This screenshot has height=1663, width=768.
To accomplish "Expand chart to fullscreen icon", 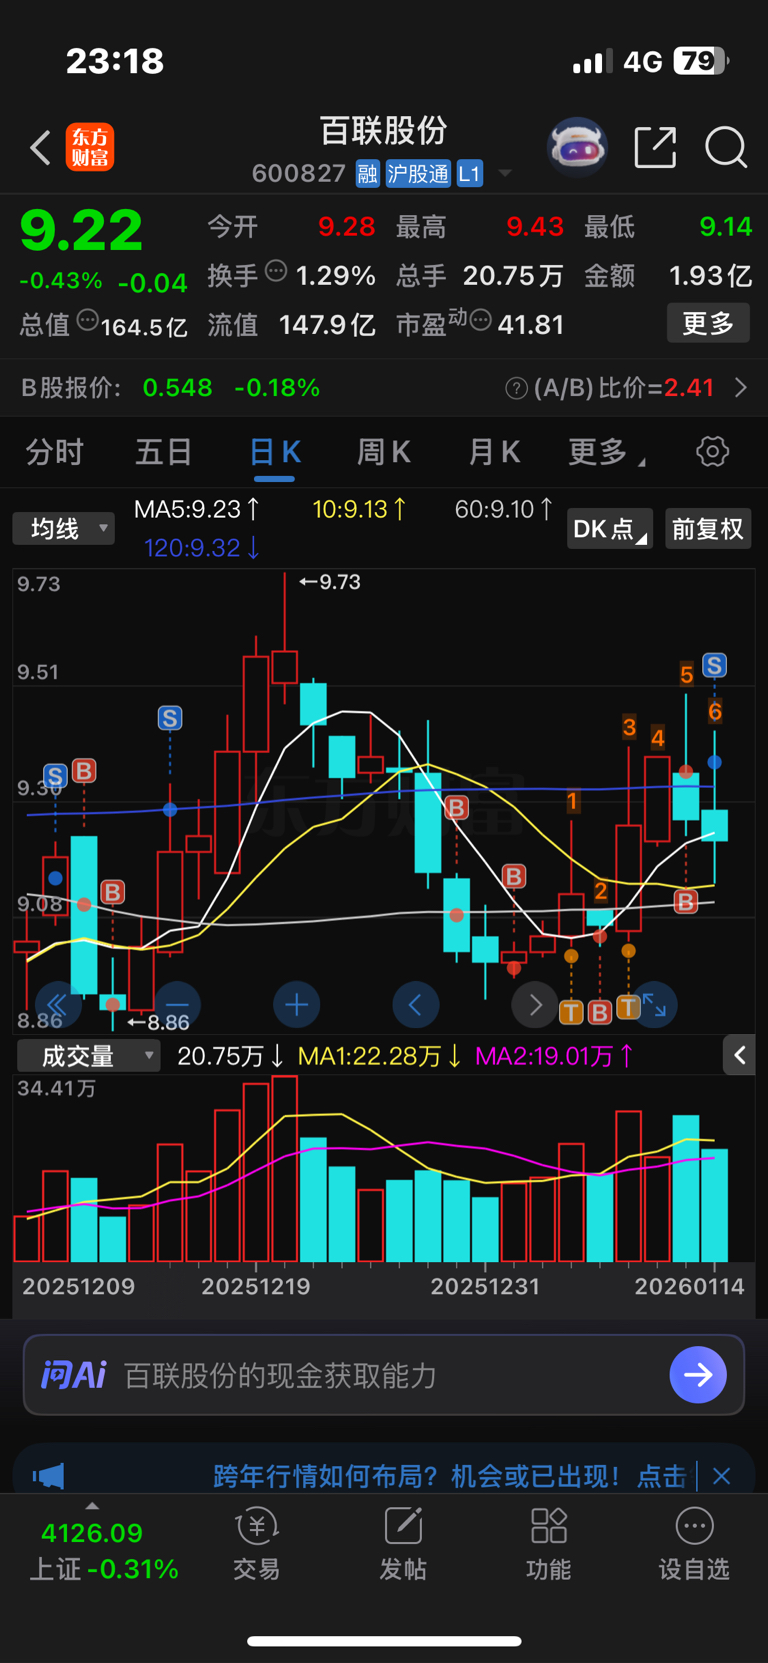I will 655,1004.
